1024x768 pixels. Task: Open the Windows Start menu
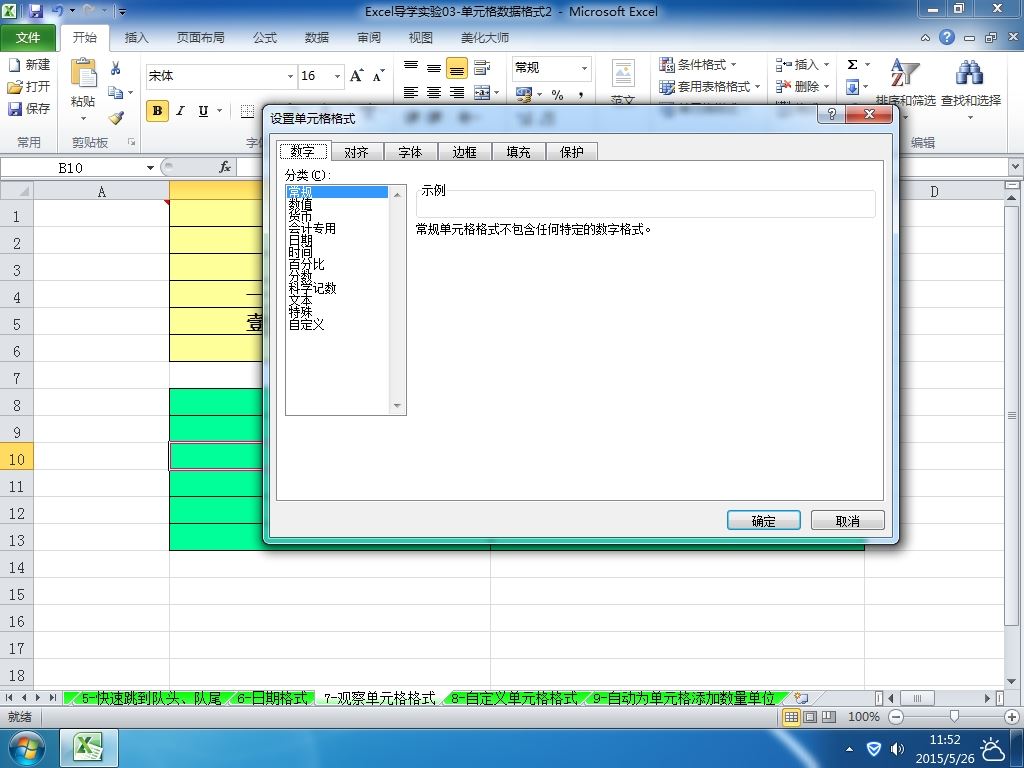pos(25,748)
